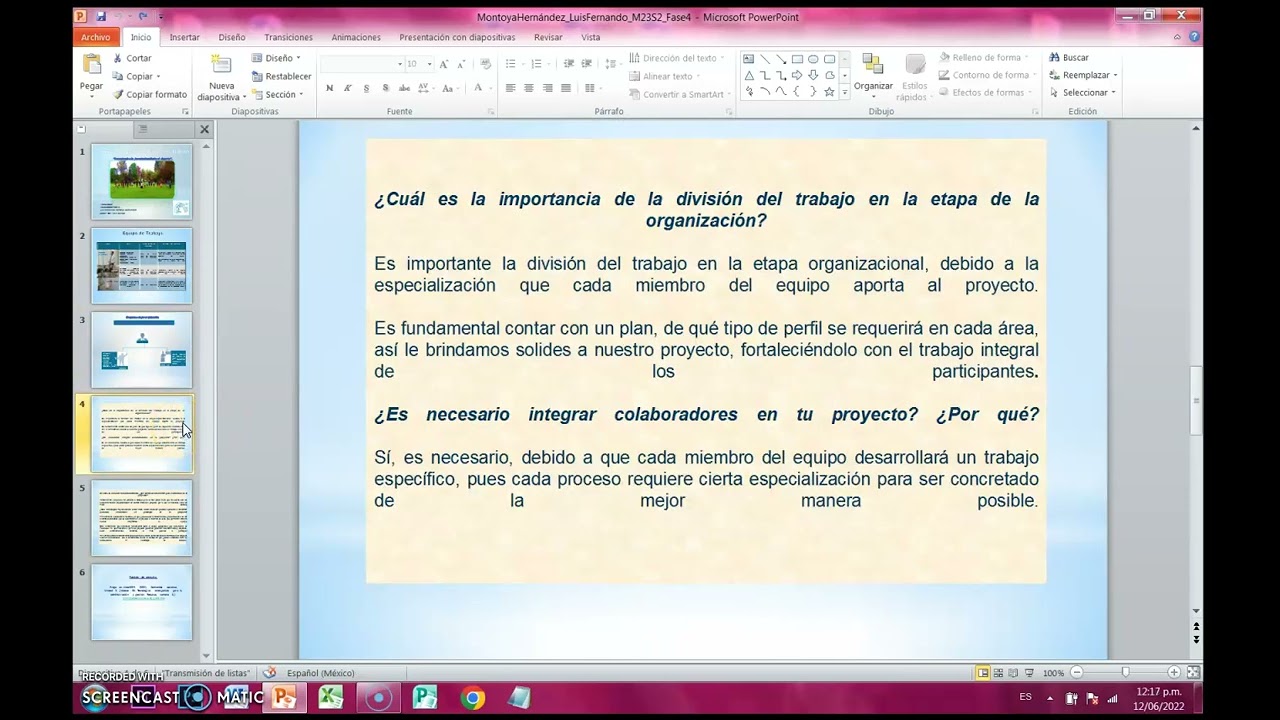Open the Organizar arrange menu
Image resolution: width=1280 pixels, height=720 pixels.
point(873,75)
